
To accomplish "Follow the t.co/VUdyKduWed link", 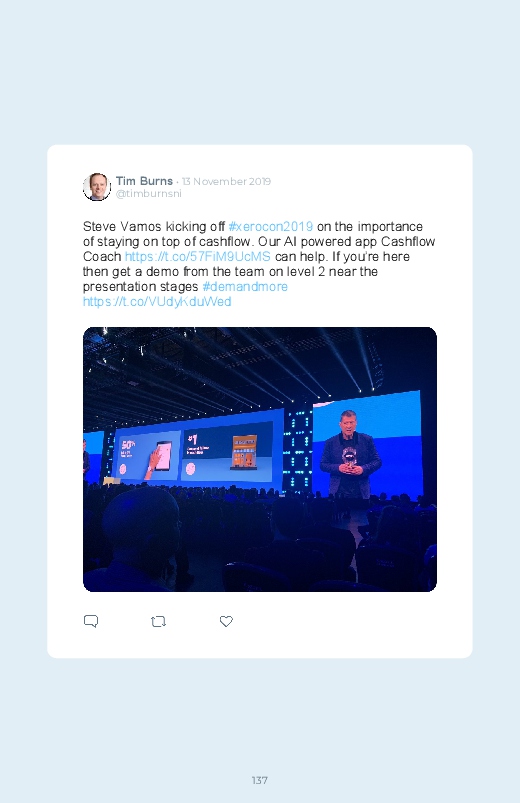I will pyautogui.click(x=157, y=301).
